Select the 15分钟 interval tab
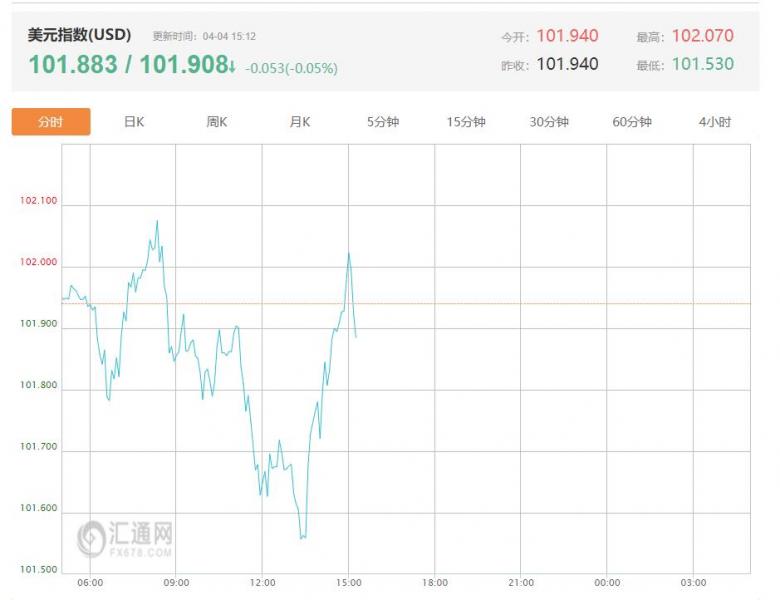The width and height of the screenshot is (780, 600). (466, 122)
